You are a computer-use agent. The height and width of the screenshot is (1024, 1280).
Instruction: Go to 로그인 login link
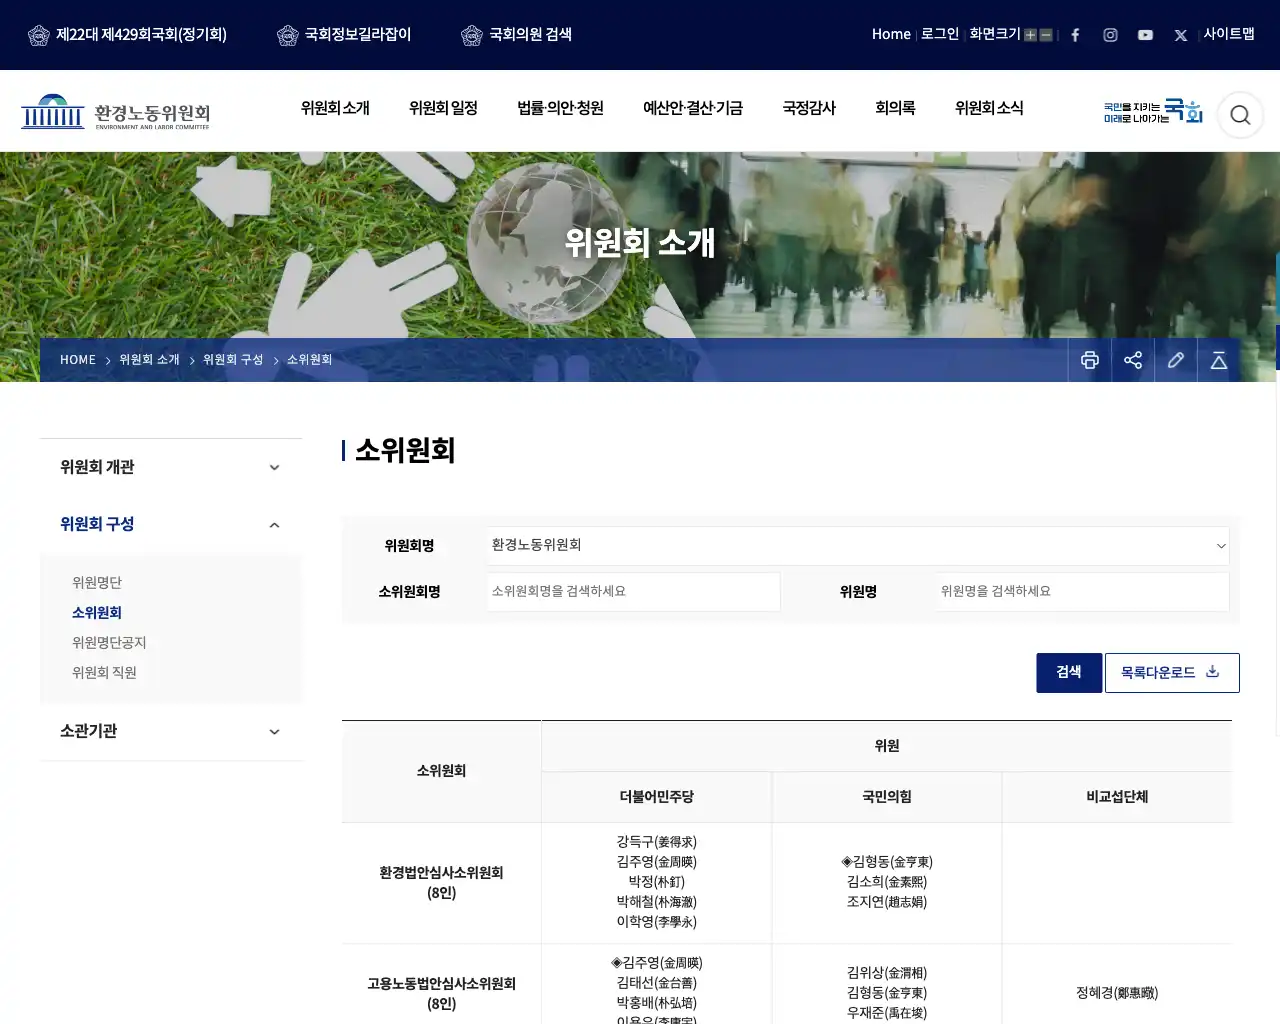point(940,34)
